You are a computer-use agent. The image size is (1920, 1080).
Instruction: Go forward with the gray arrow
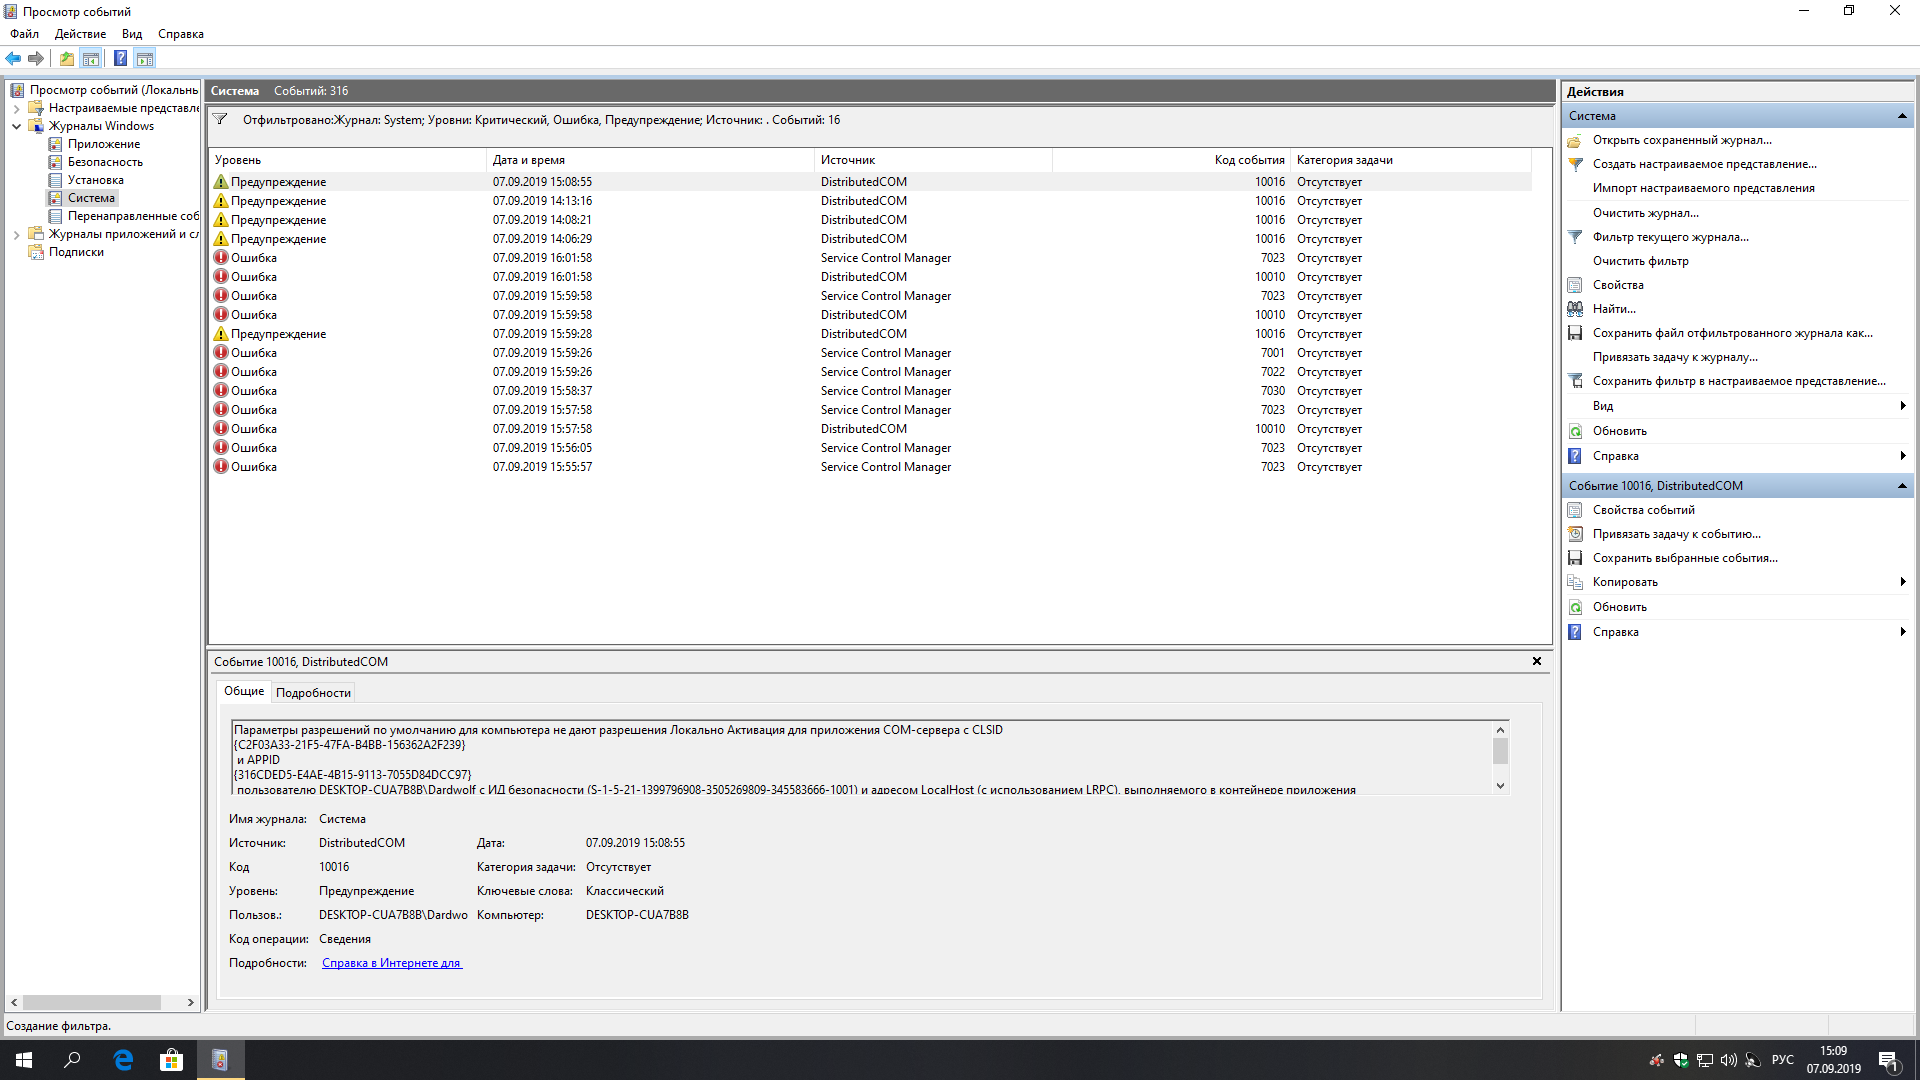36,58
